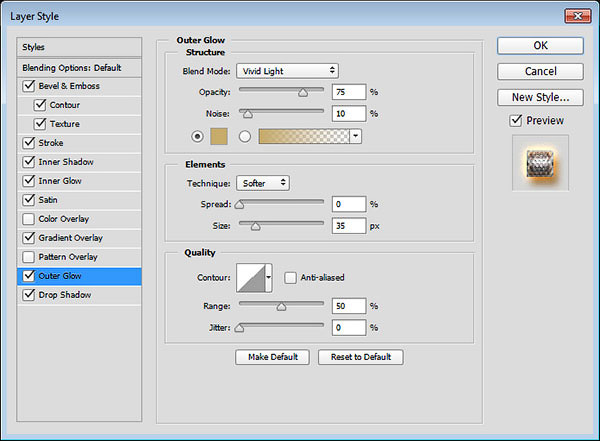Click Reset to Default button
The height and width of the screenshot is (441, 600).
(x=361, y=357)
